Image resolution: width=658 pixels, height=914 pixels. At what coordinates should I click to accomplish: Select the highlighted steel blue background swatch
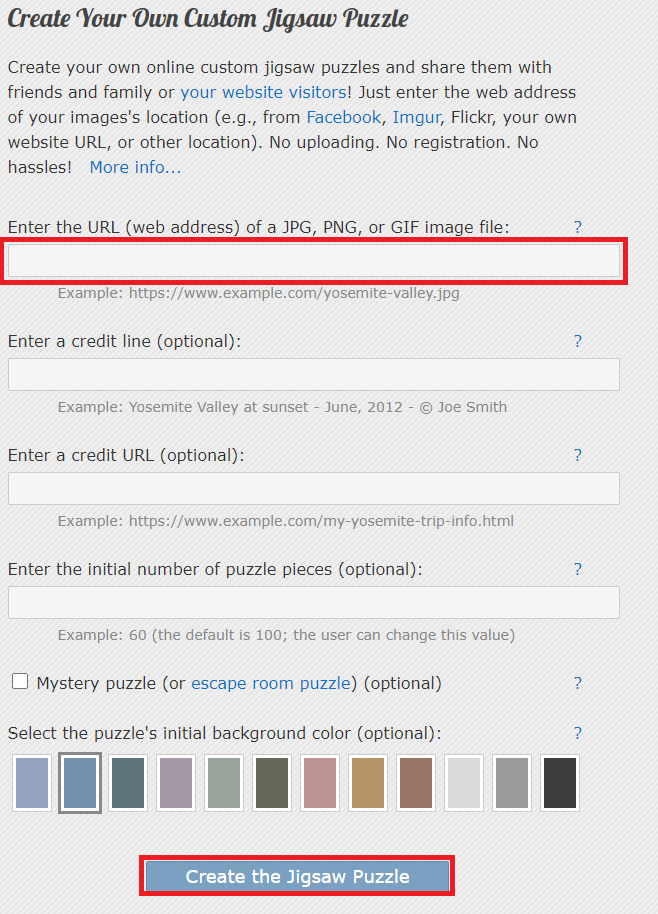[x=80, y=783]
